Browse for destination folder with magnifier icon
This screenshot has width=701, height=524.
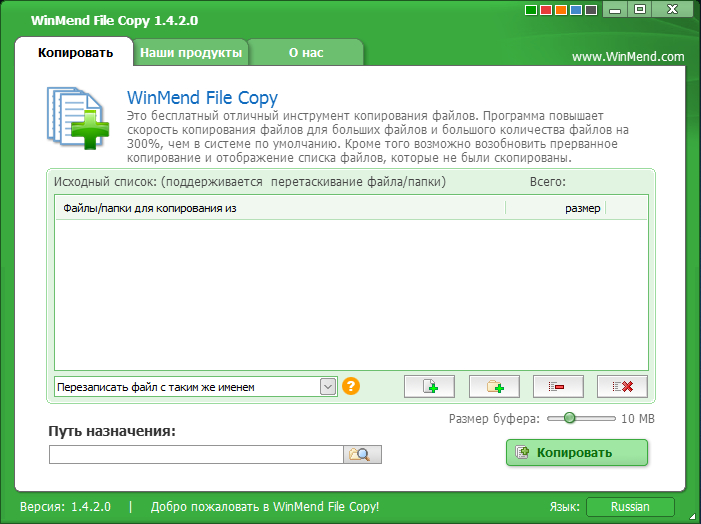tap(363, 455)
